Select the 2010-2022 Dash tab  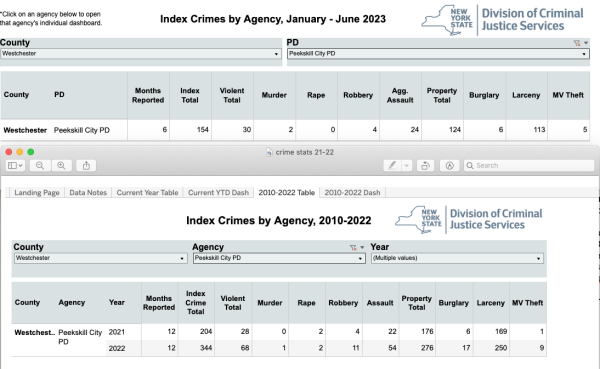tap(352, 193)
